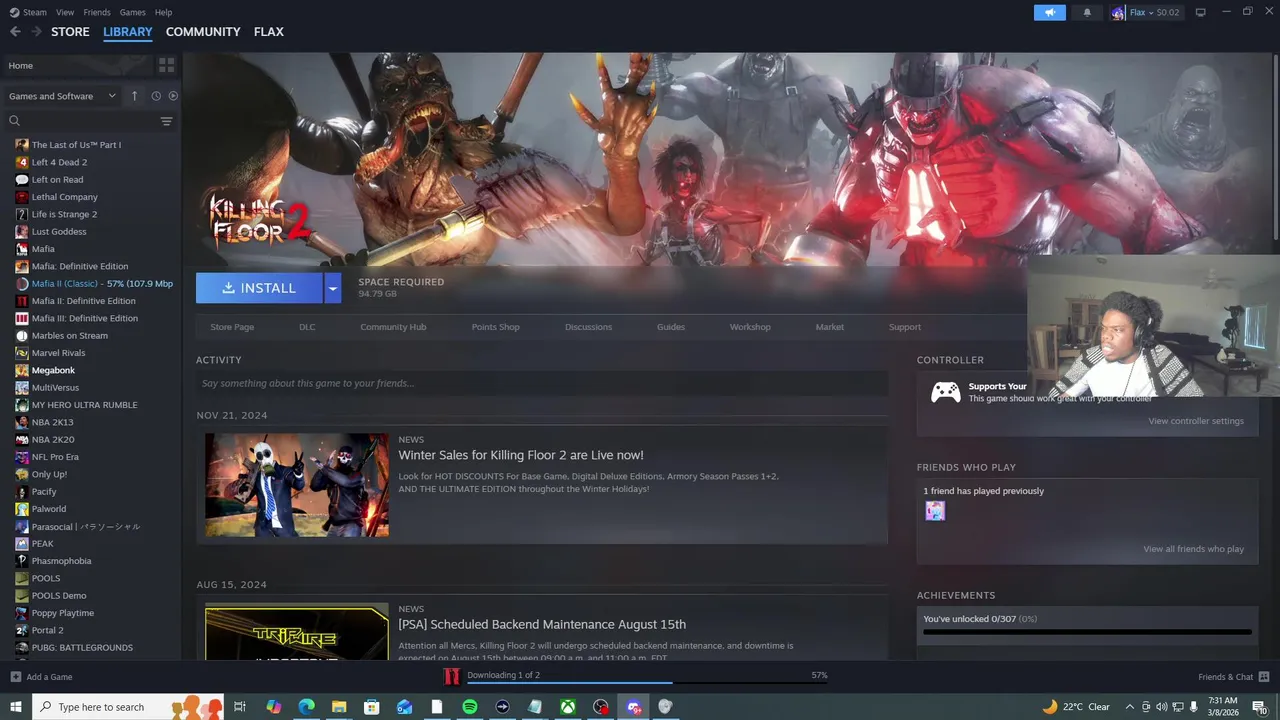Image resolution: width=1280 pixels, height=720 pixels.
Task: Open the notifications bell
Action: [x=1087, y=13]
